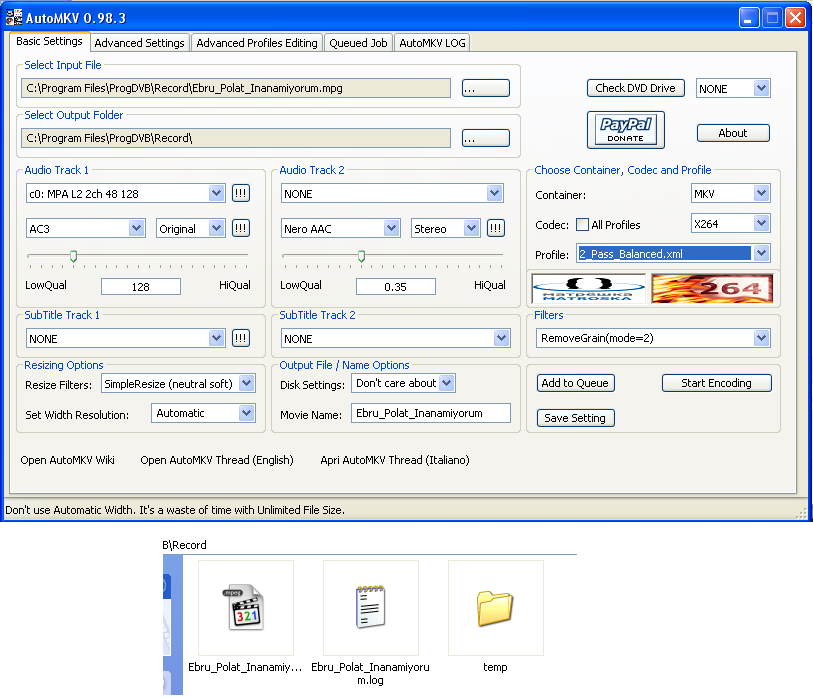Click the Save Setting button

point(576,418)
